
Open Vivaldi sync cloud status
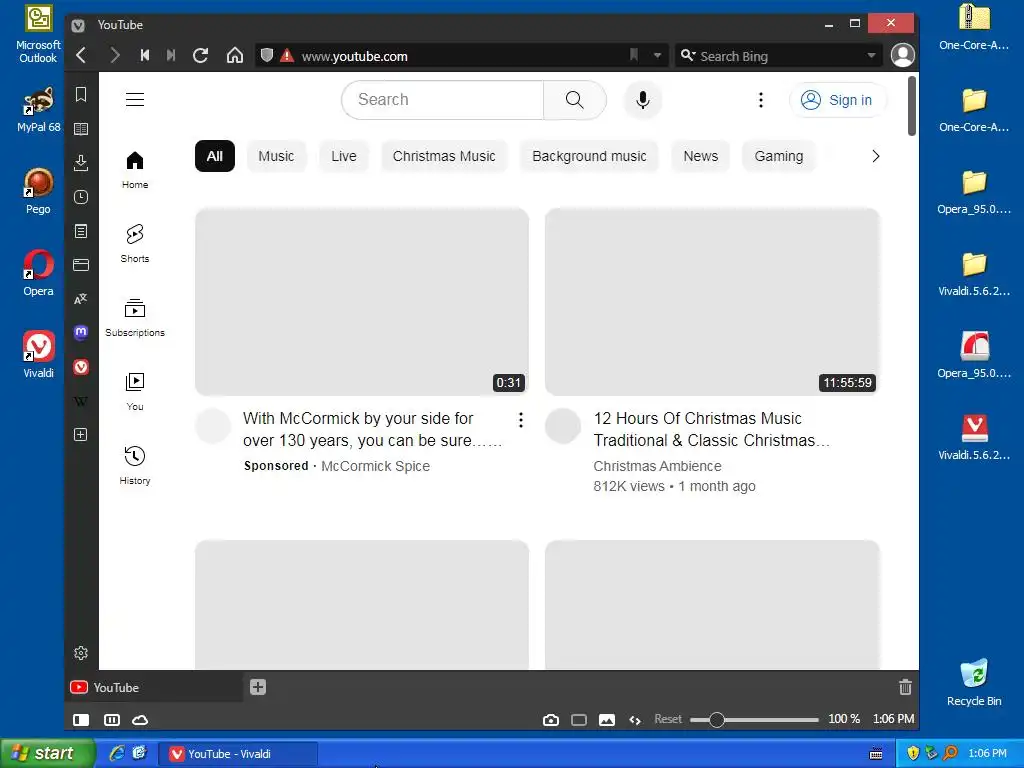click(140, 720)
